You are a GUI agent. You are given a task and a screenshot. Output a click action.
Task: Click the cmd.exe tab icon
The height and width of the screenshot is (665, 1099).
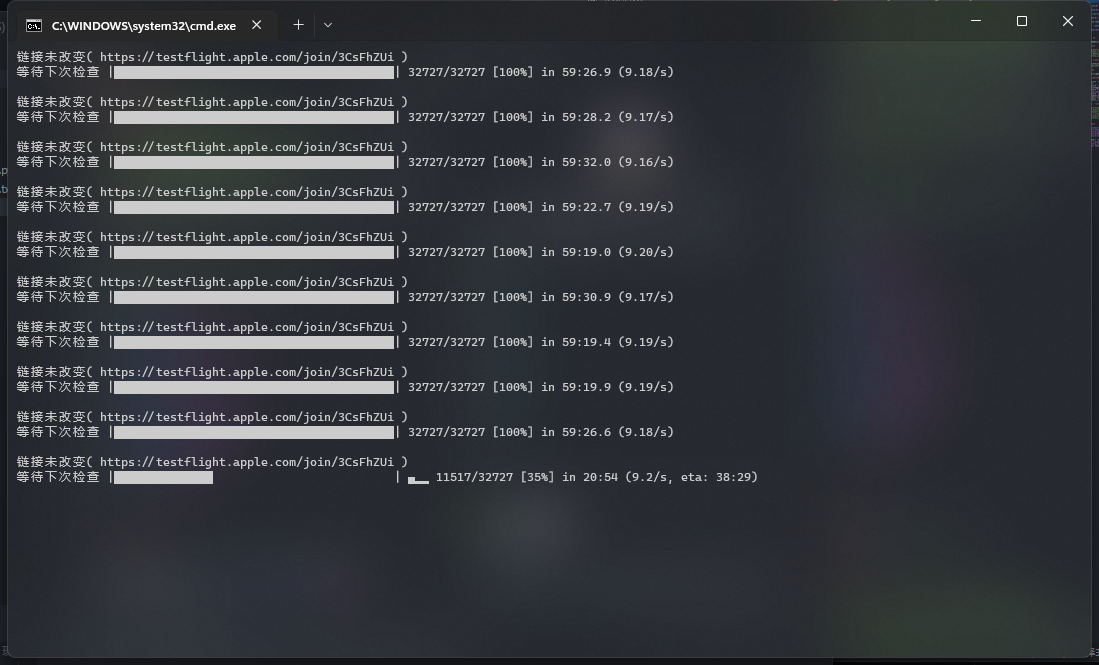[34, 26]
